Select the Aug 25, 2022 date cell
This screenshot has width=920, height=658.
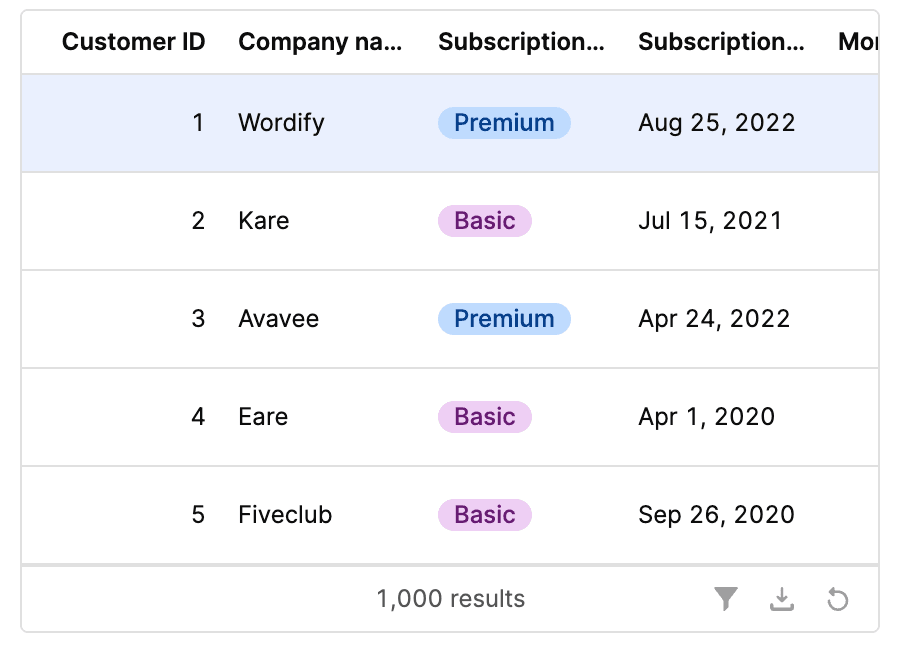717,123
